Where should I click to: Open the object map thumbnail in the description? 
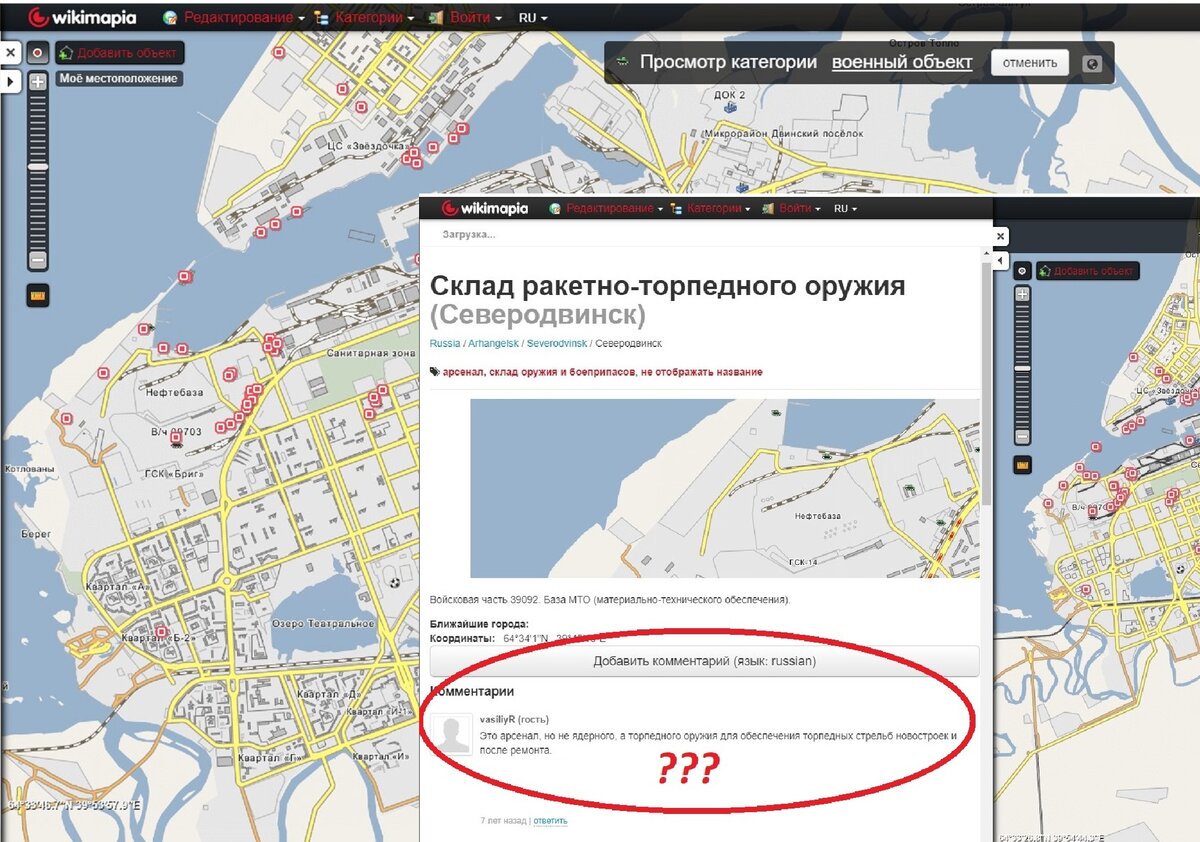[725, 488]
